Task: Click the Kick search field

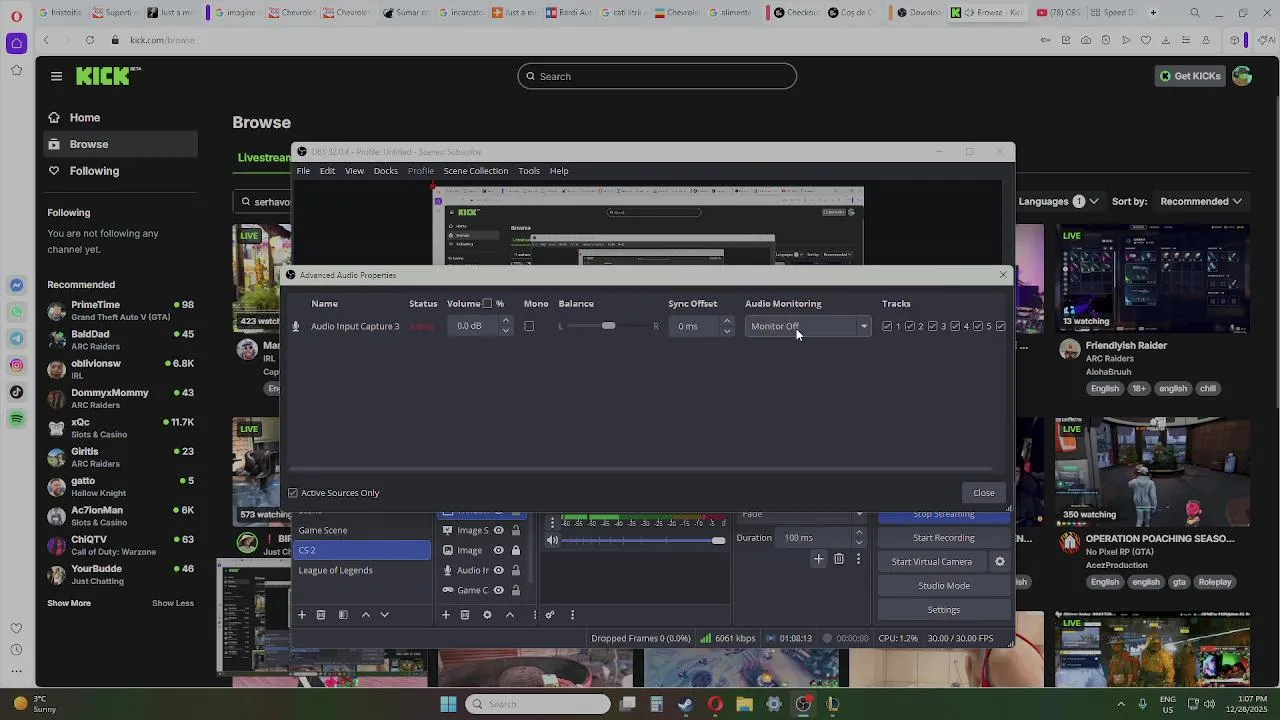Action: tap(657, 76)
